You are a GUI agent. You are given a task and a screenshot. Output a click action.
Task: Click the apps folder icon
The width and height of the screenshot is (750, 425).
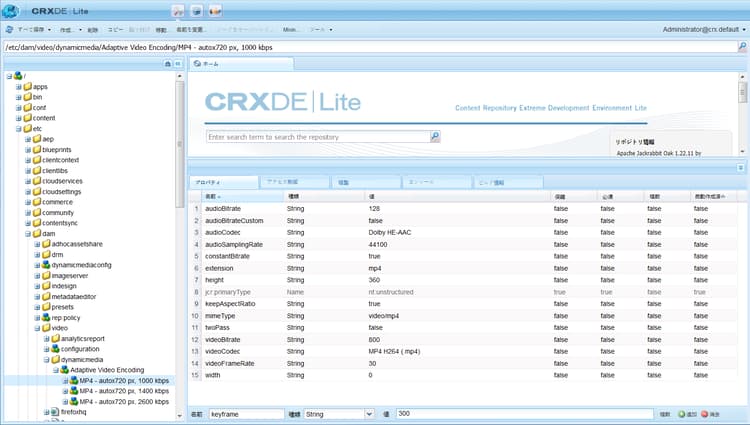tap(27, 87)
